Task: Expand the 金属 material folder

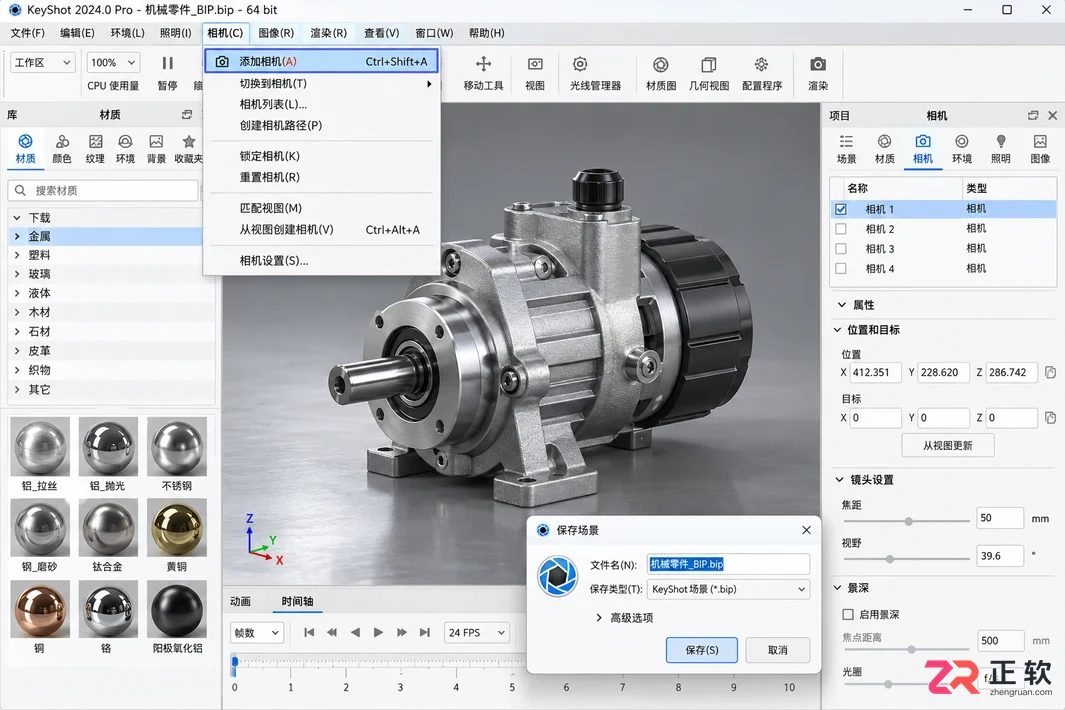Action: click(x=17, y=236)
